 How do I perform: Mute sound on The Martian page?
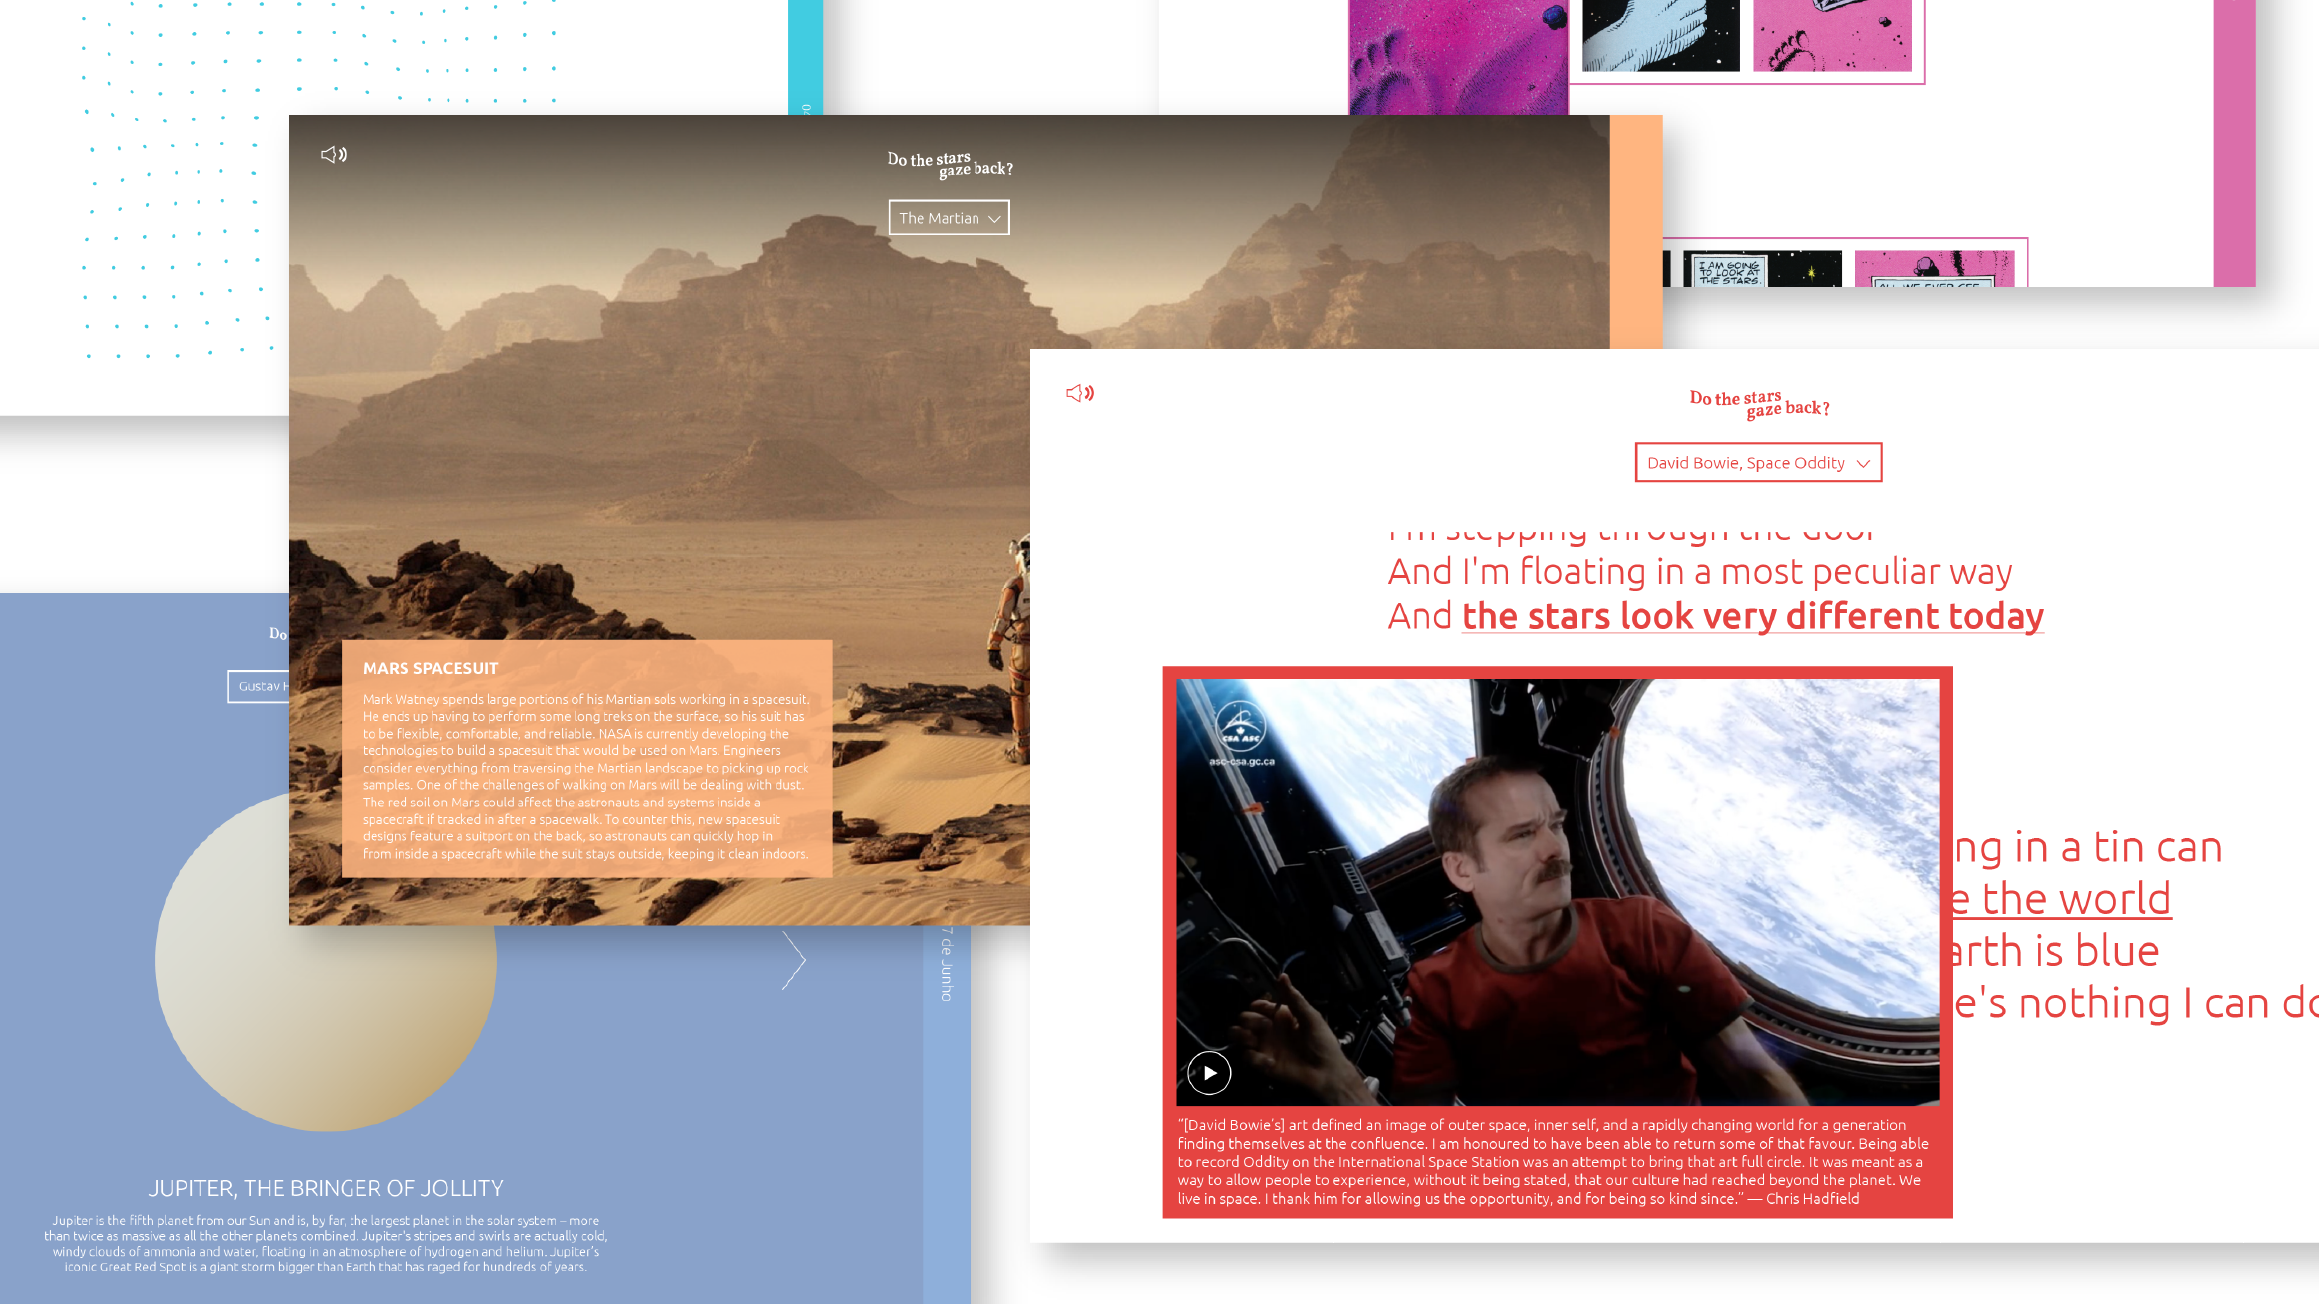pos(334,154)
